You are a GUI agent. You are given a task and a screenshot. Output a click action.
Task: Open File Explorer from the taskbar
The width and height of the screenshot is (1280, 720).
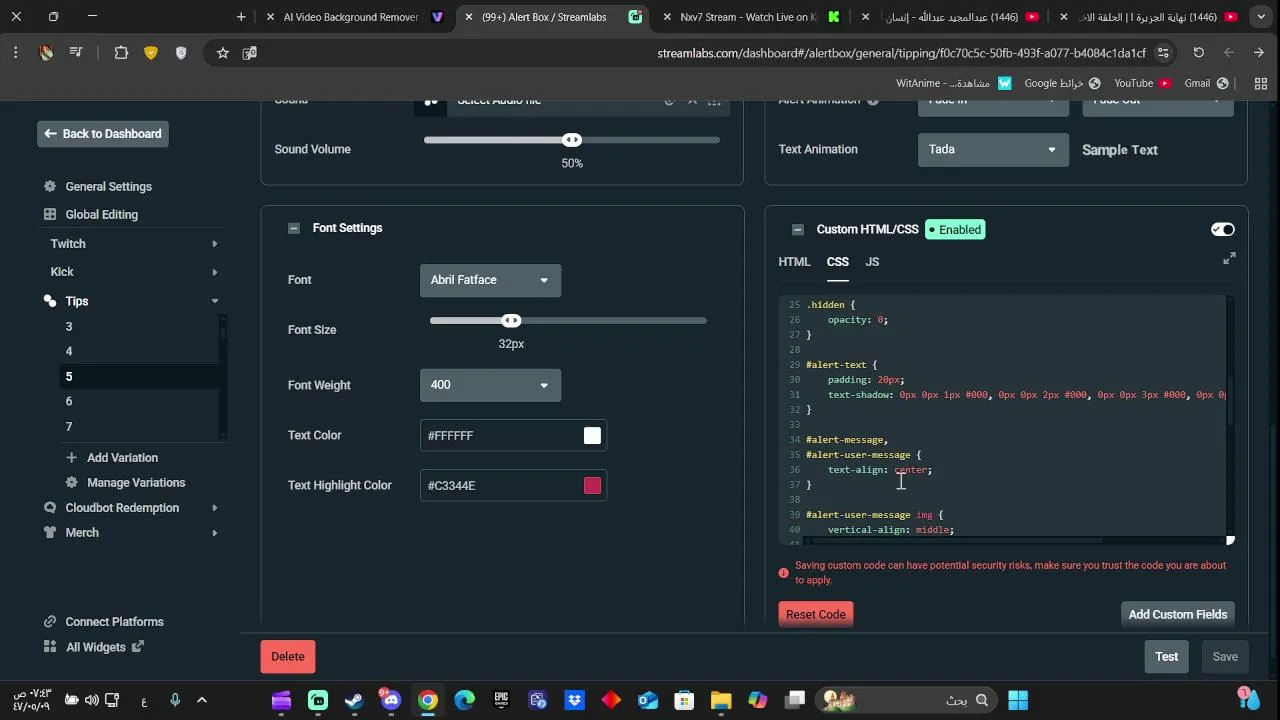[721, 700]
